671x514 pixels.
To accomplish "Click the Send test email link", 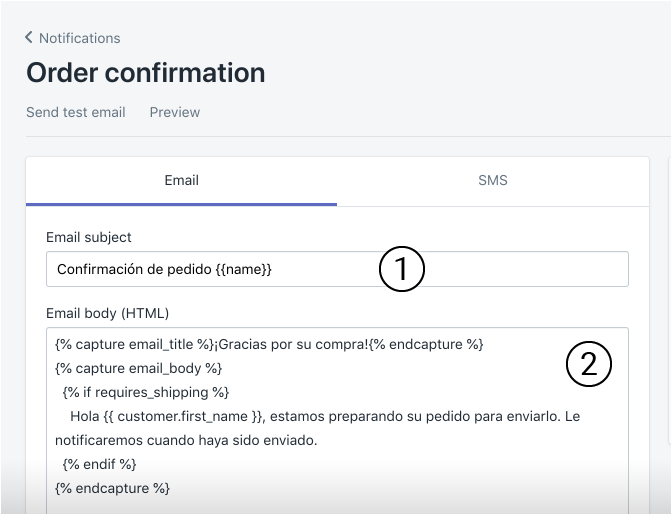I will pos(76,112).
